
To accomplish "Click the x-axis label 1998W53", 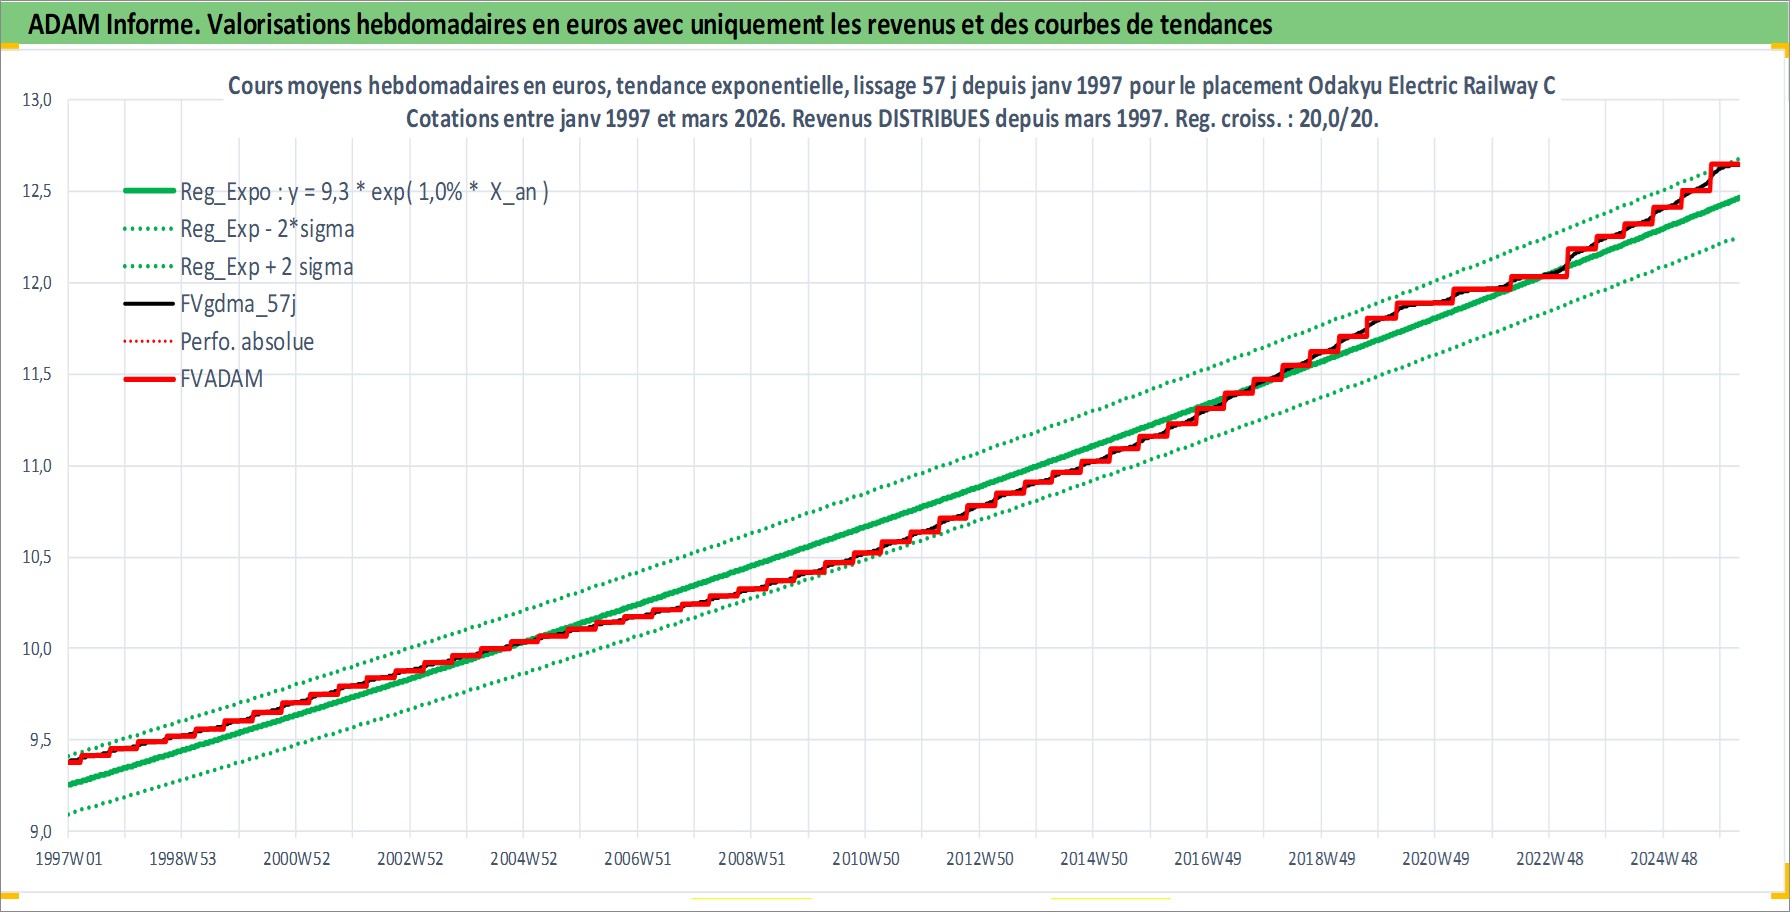I will coord(183,859).
